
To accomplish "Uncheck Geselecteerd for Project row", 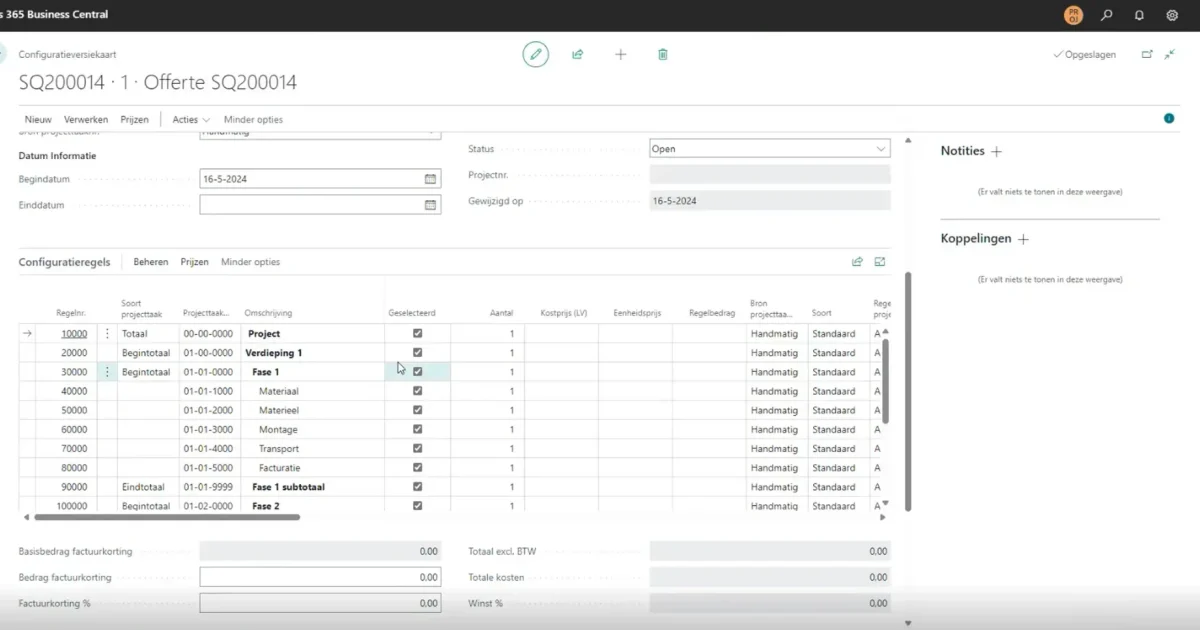I will 417,334.
